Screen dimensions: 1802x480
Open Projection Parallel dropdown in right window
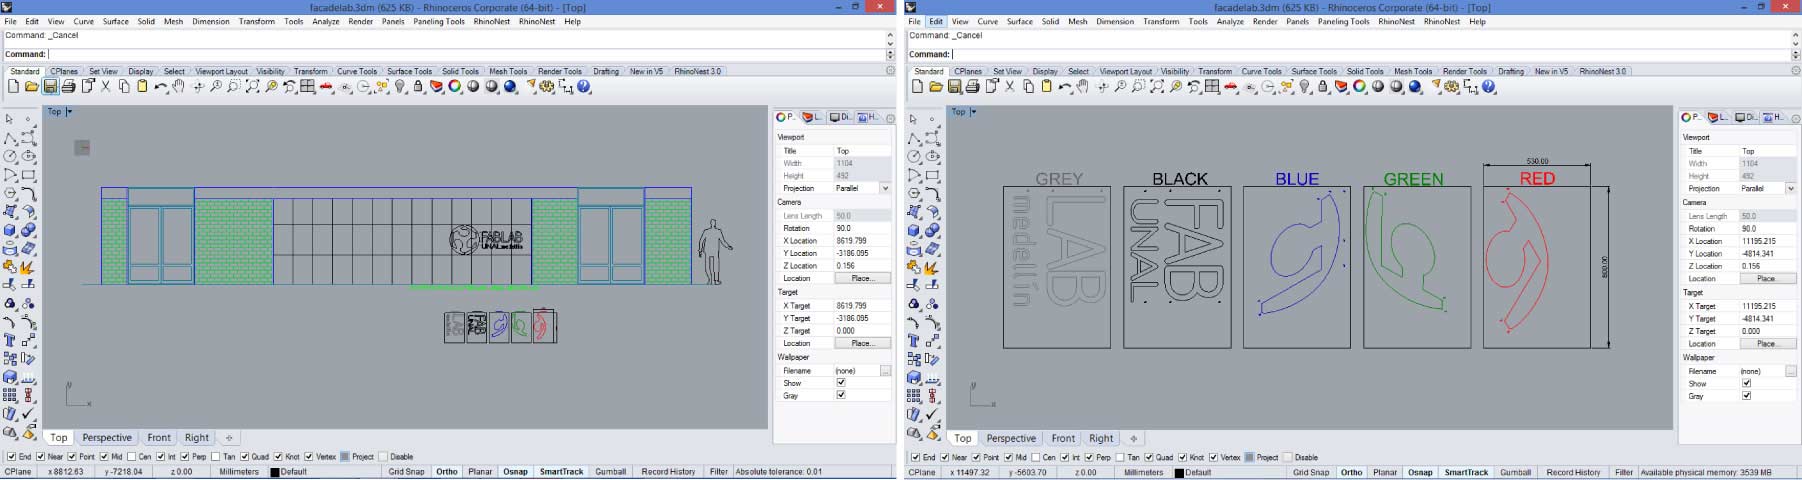[1790, 188]
